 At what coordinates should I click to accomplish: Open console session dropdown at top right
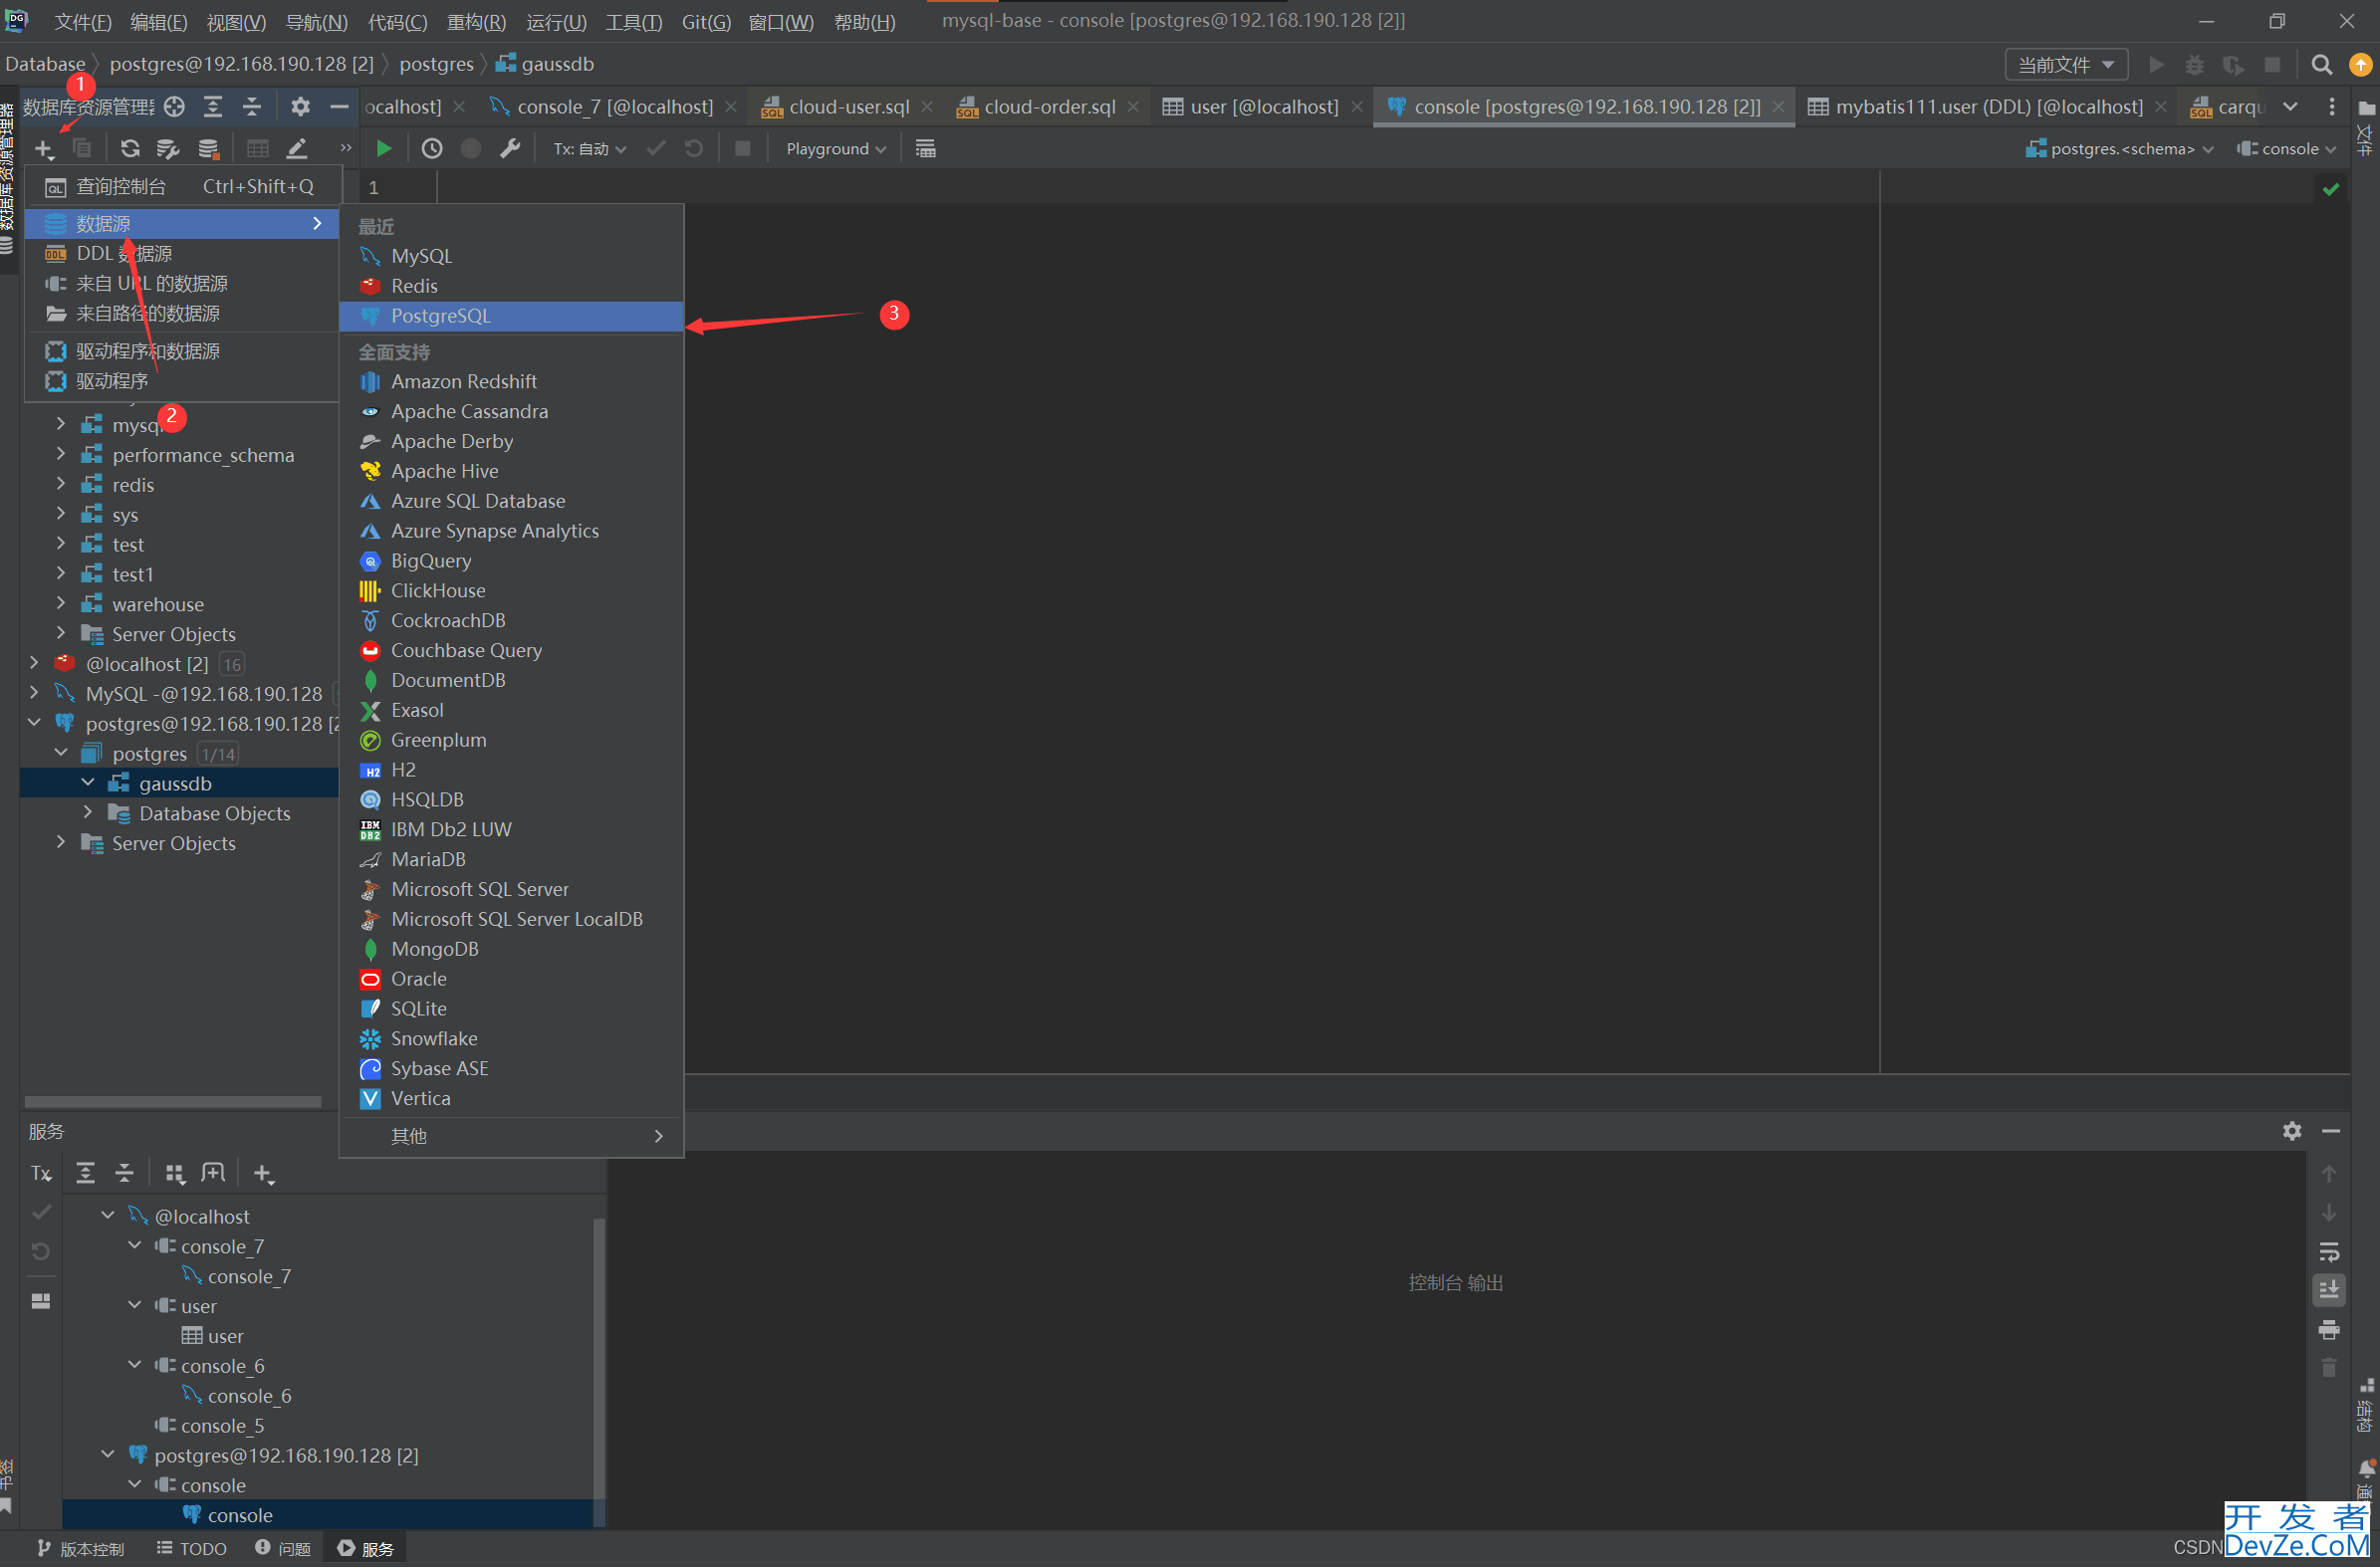(x=2287, y=148)
